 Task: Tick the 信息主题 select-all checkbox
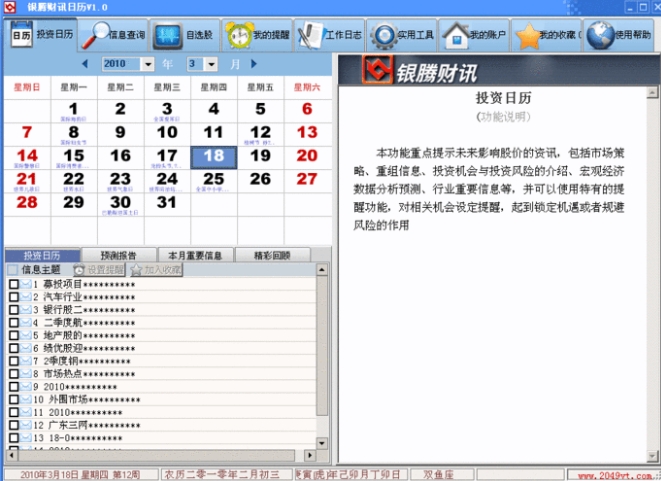click(x=13, y=270)
